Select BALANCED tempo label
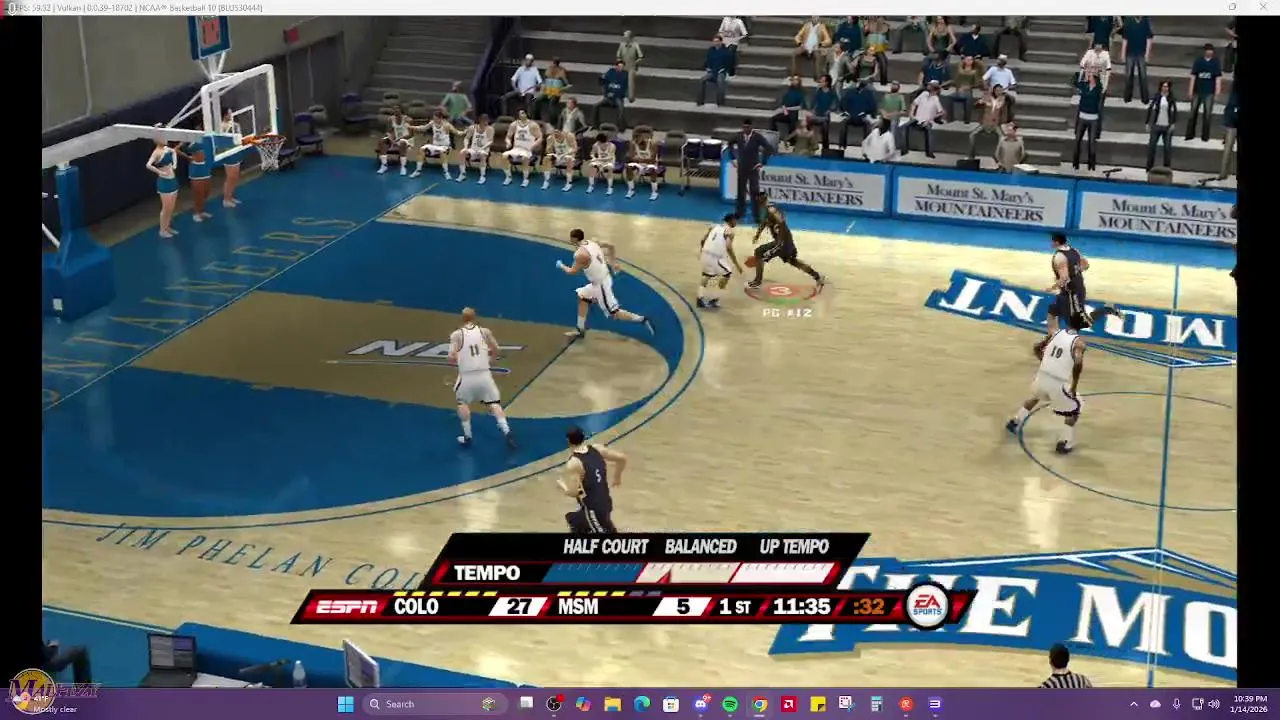 pos(700,547)
